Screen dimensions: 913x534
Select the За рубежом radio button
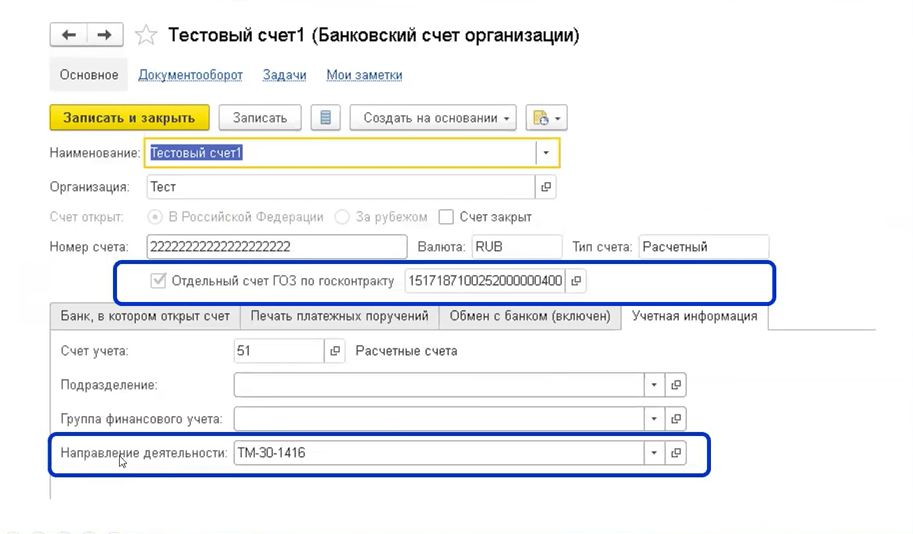[342, 217]
